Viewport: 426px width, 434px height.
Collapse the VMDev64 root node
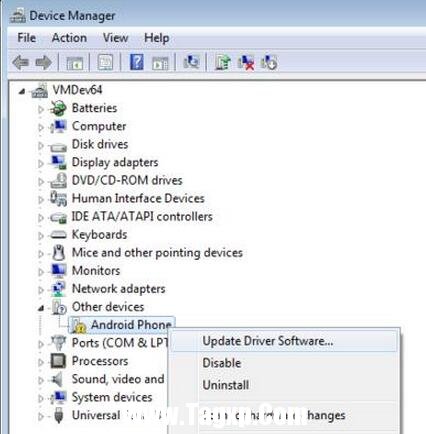point(22,91)
